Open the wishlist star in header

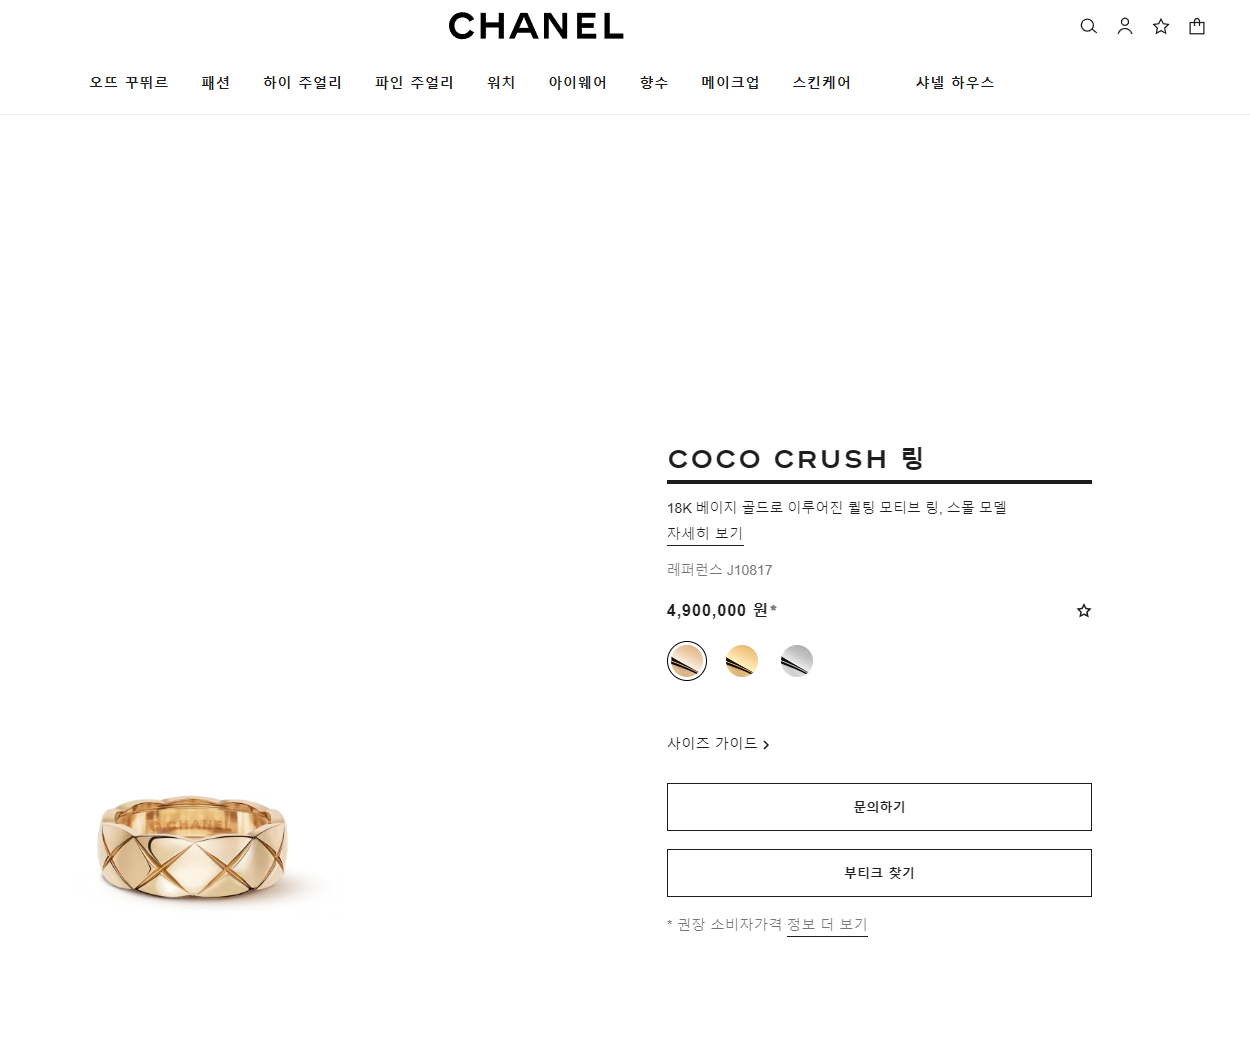point(1161,26)
